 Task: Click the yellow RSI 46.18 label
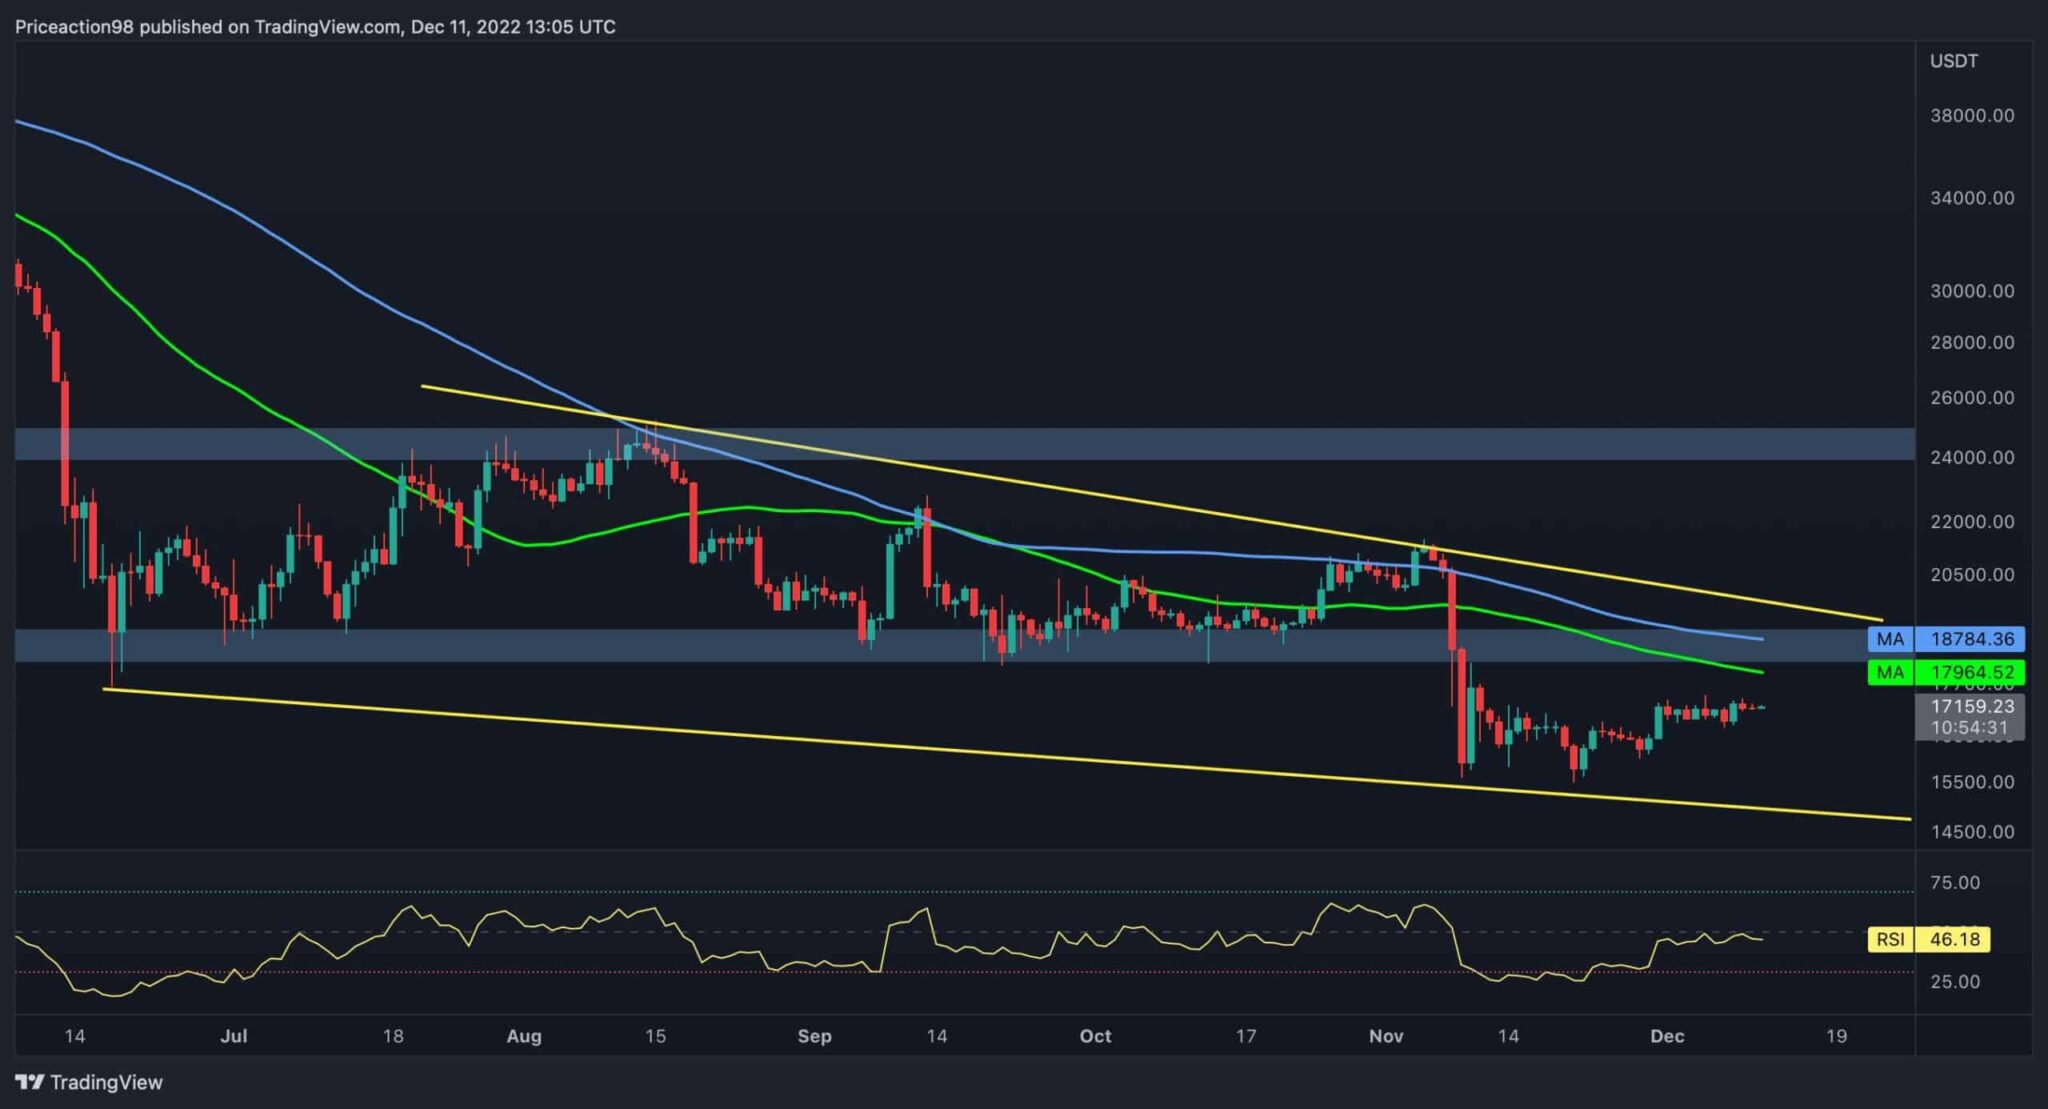[1929, 939]
